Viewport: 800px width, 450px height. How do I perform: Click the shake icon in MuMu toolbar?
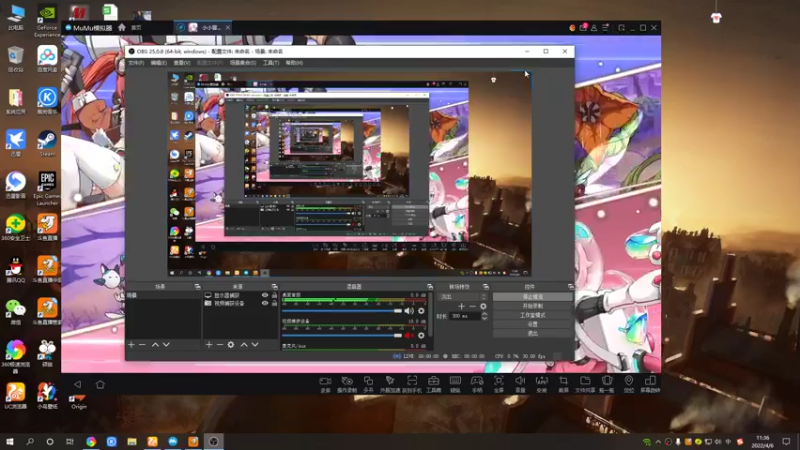[607, 381]
